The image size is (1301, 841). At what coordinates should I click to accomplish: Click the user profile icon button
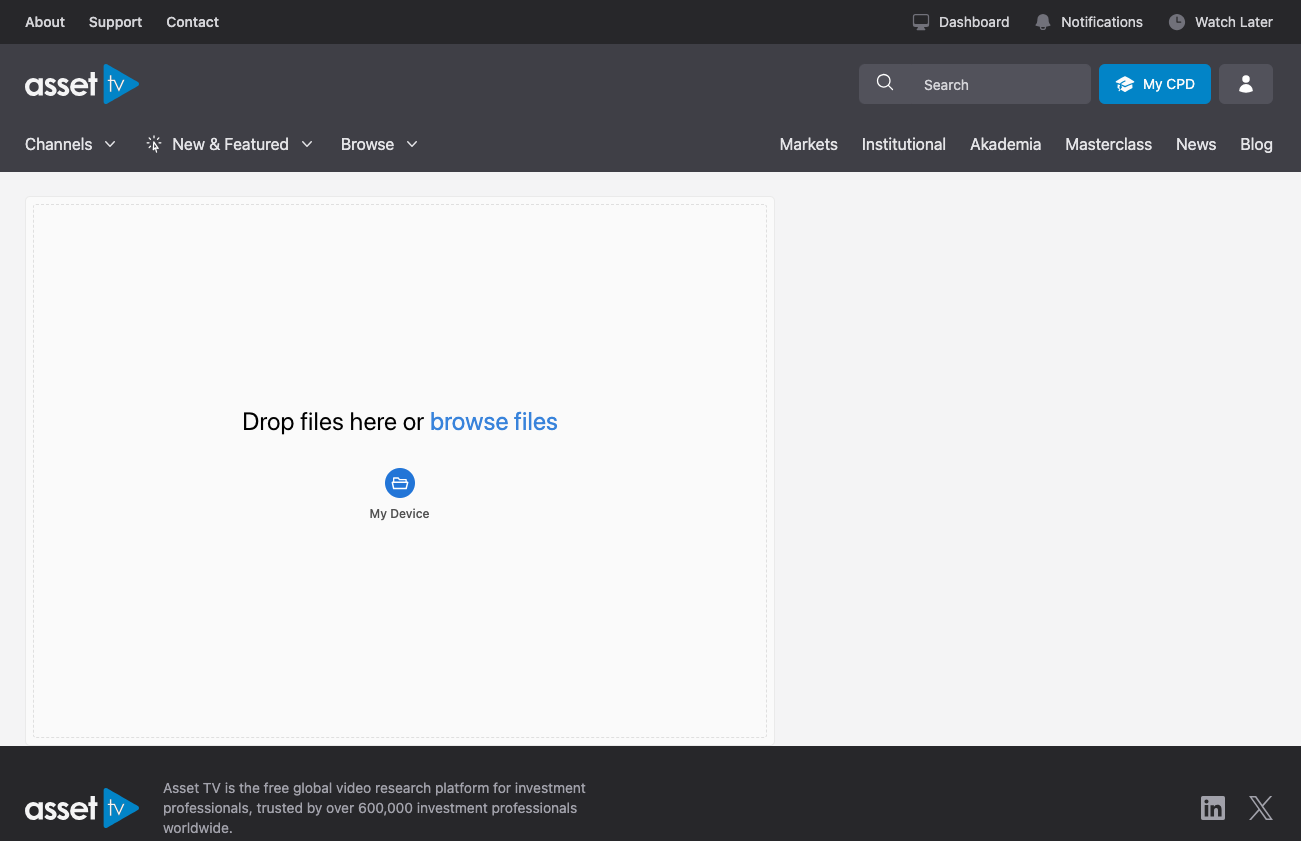point(1245,85)
